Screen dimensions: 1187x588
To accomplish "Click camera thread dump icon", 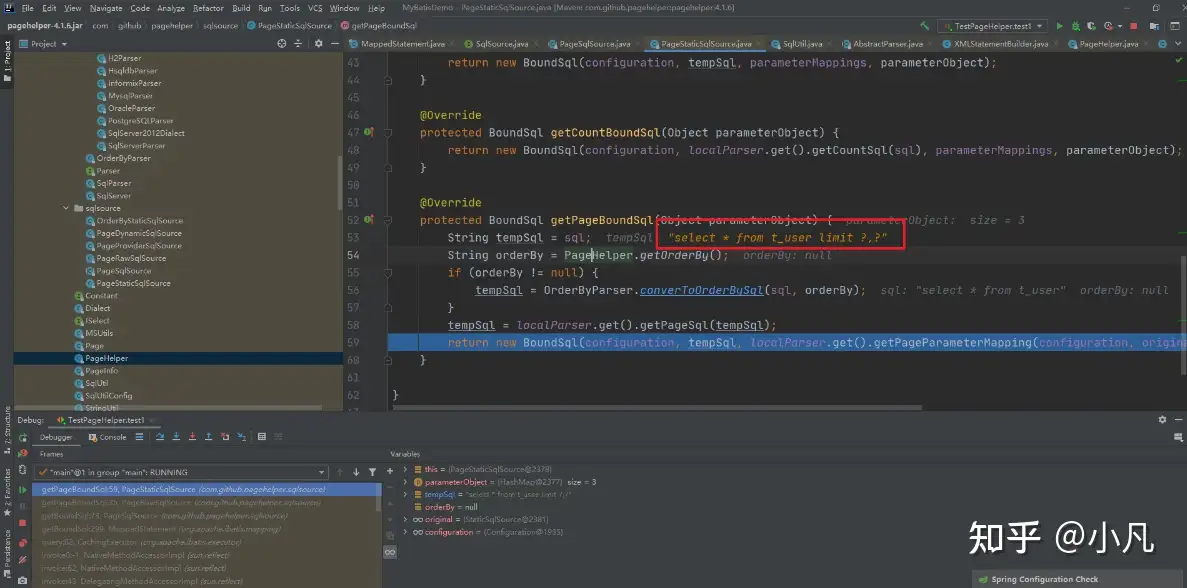I will pyautogui.click(x=23, y=580).
